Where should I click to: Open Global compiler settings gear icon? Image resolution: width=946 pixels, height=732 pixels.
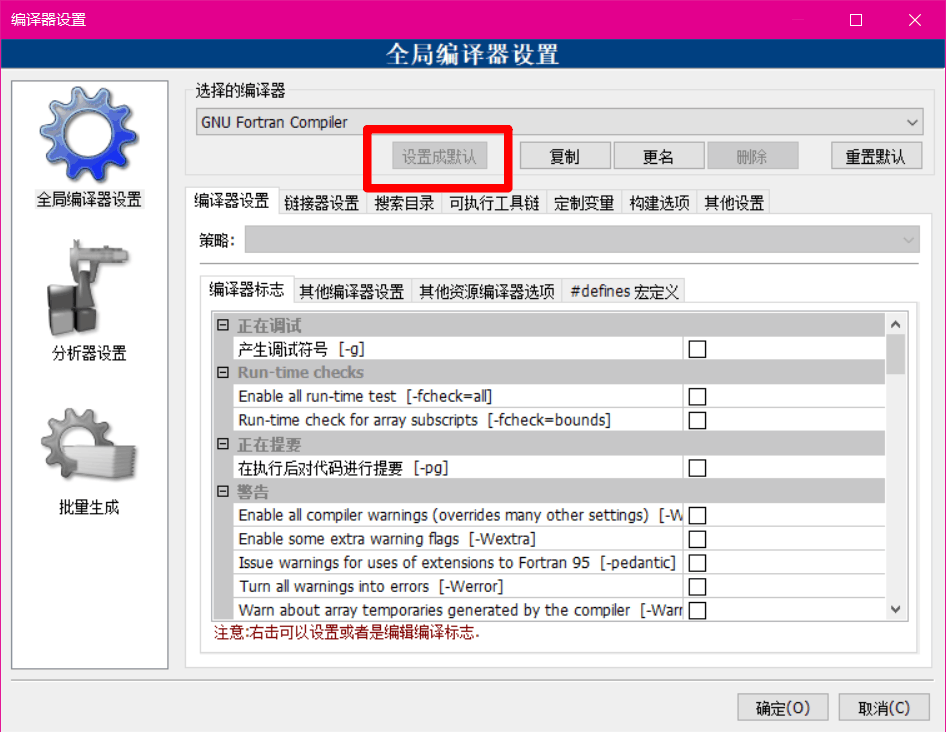[x=89, y=133]
